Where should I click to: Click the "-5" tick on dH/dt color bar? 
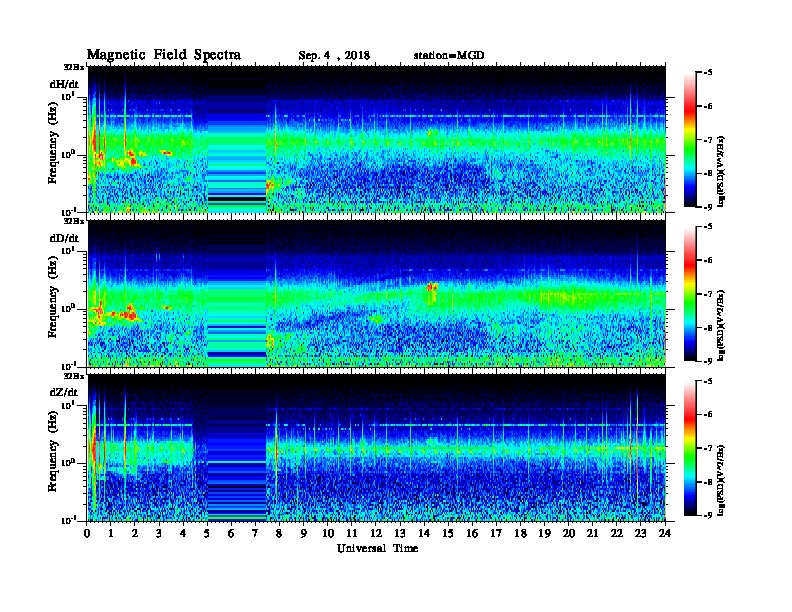click(x=707, y=73)
